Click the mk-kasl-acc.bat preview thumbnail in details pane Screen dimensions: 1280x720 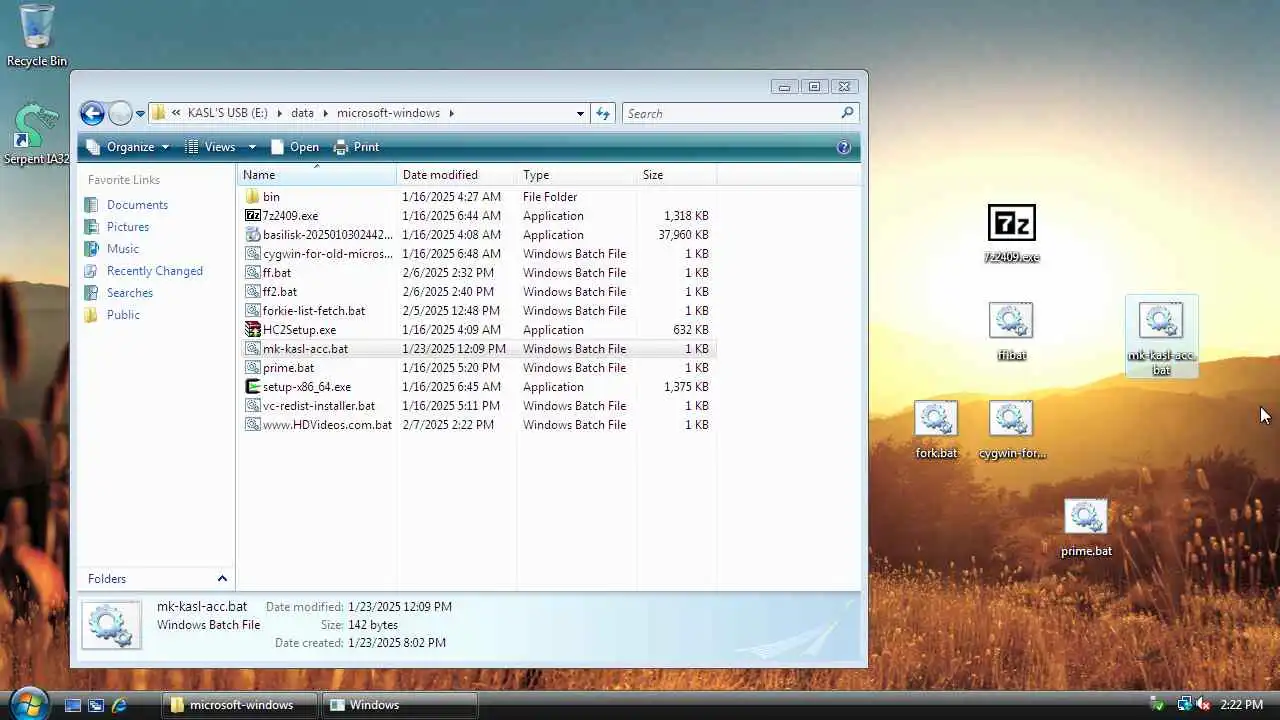pos(111,625)
